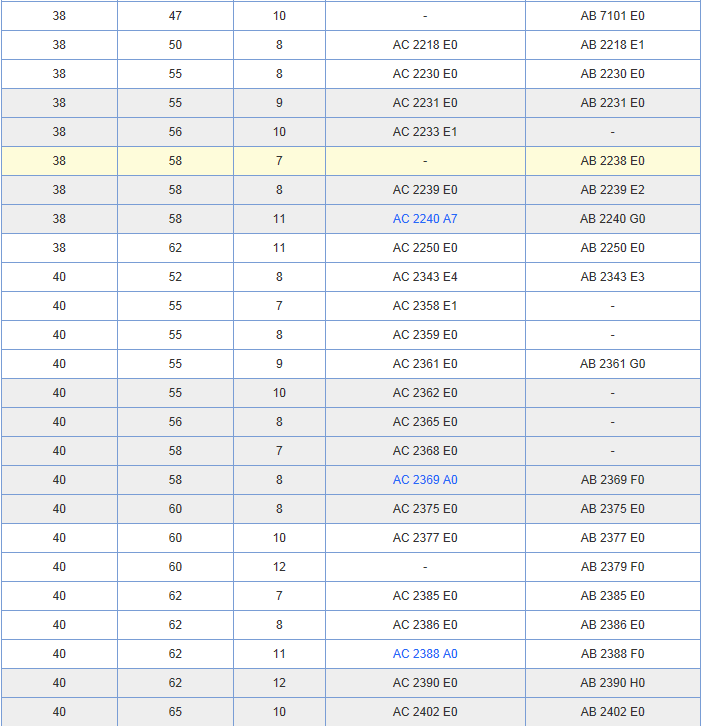Select the AB 2218 E1 entry
The image size is (702, 726).
(612, 45)
